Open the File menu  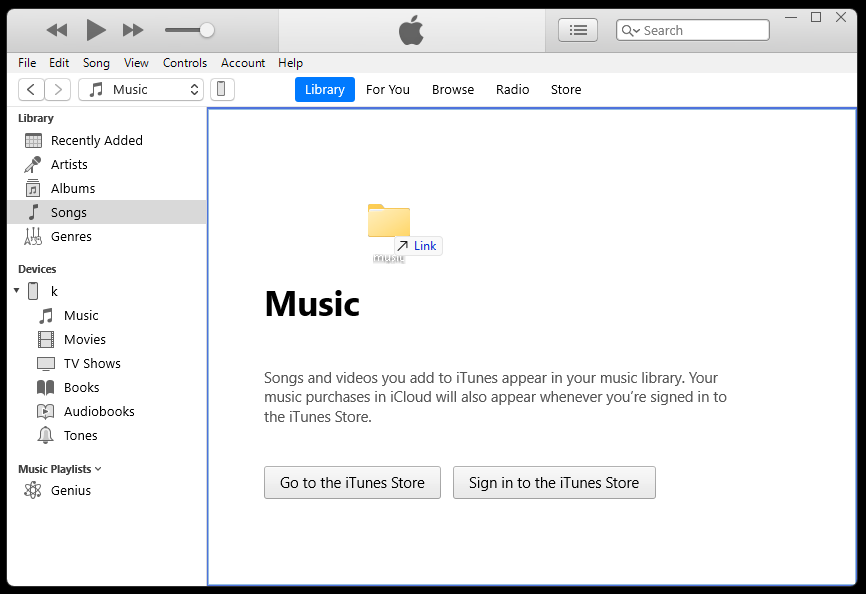tap(27, 63)
